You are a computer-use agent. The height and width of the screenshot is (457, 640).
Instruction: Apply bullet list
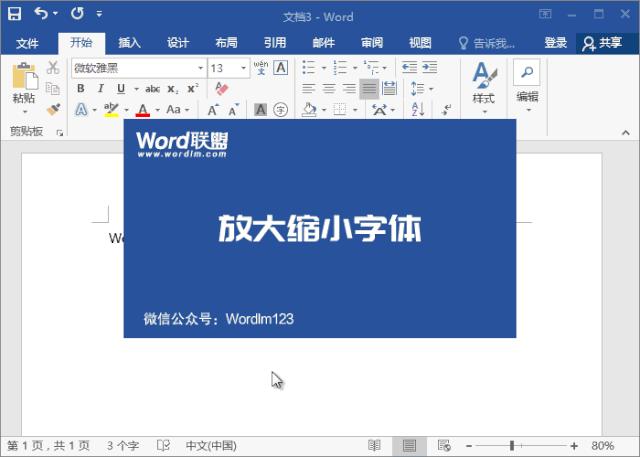pos(309,67)
